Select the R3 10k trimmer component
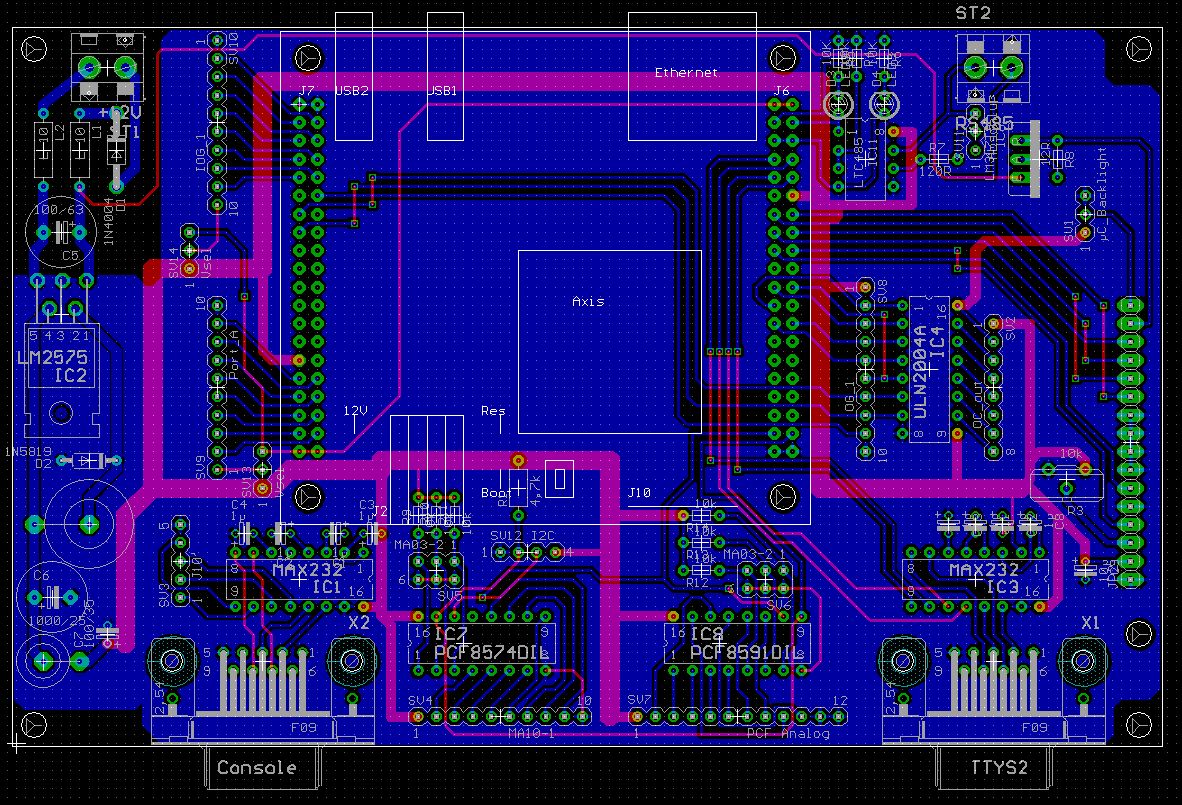 click(x=1067, y=482)
